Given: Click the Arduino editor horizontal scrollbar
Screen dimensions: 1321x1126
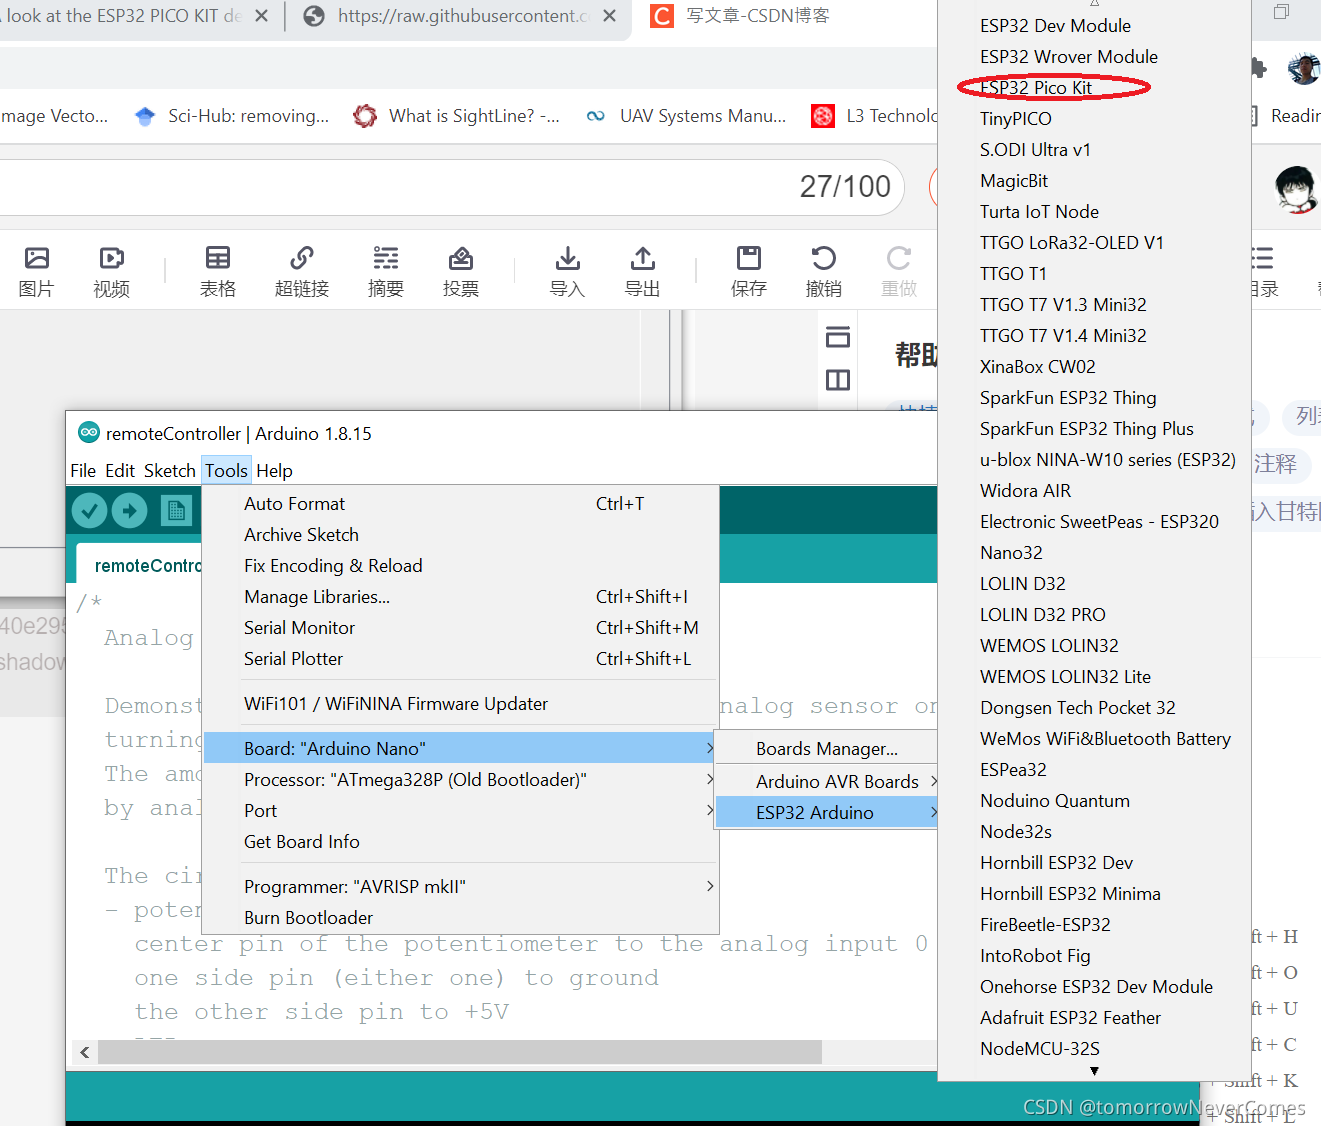Looking at the screenshot, I should pyautogui.click(x=460, y=1052).
